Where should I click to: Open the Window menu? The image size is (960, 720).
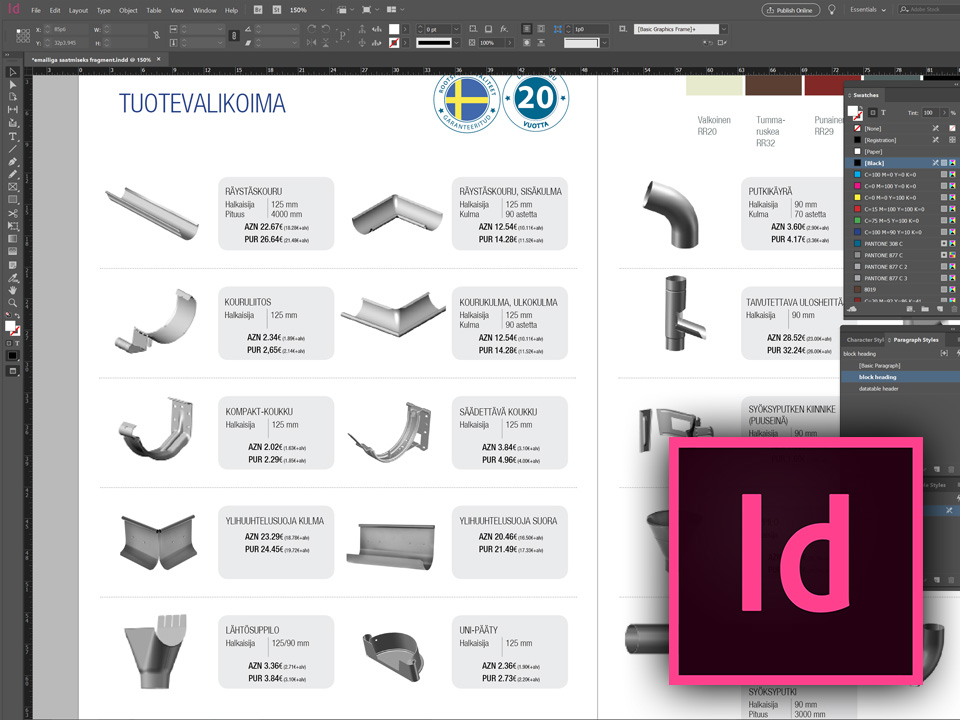click(204, 10)
